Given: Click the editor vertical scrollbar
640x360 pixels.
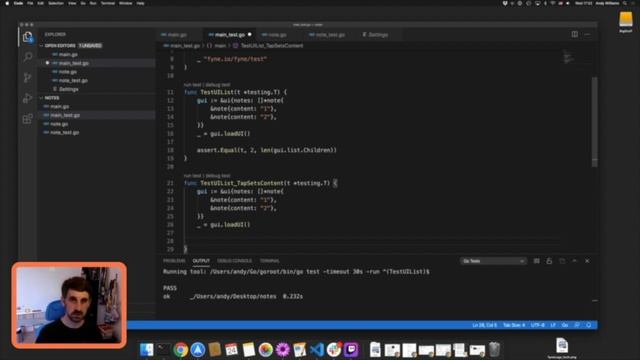Looking at the screenshot, I should click(x=594, y=122).
